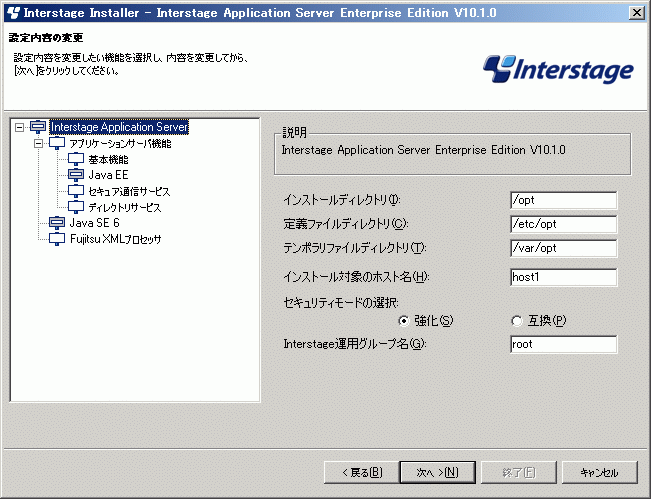The height and width of the screenshot is (499, 651).
Task: Collapse the Interstage Application Server tree root
Action: 19,127
